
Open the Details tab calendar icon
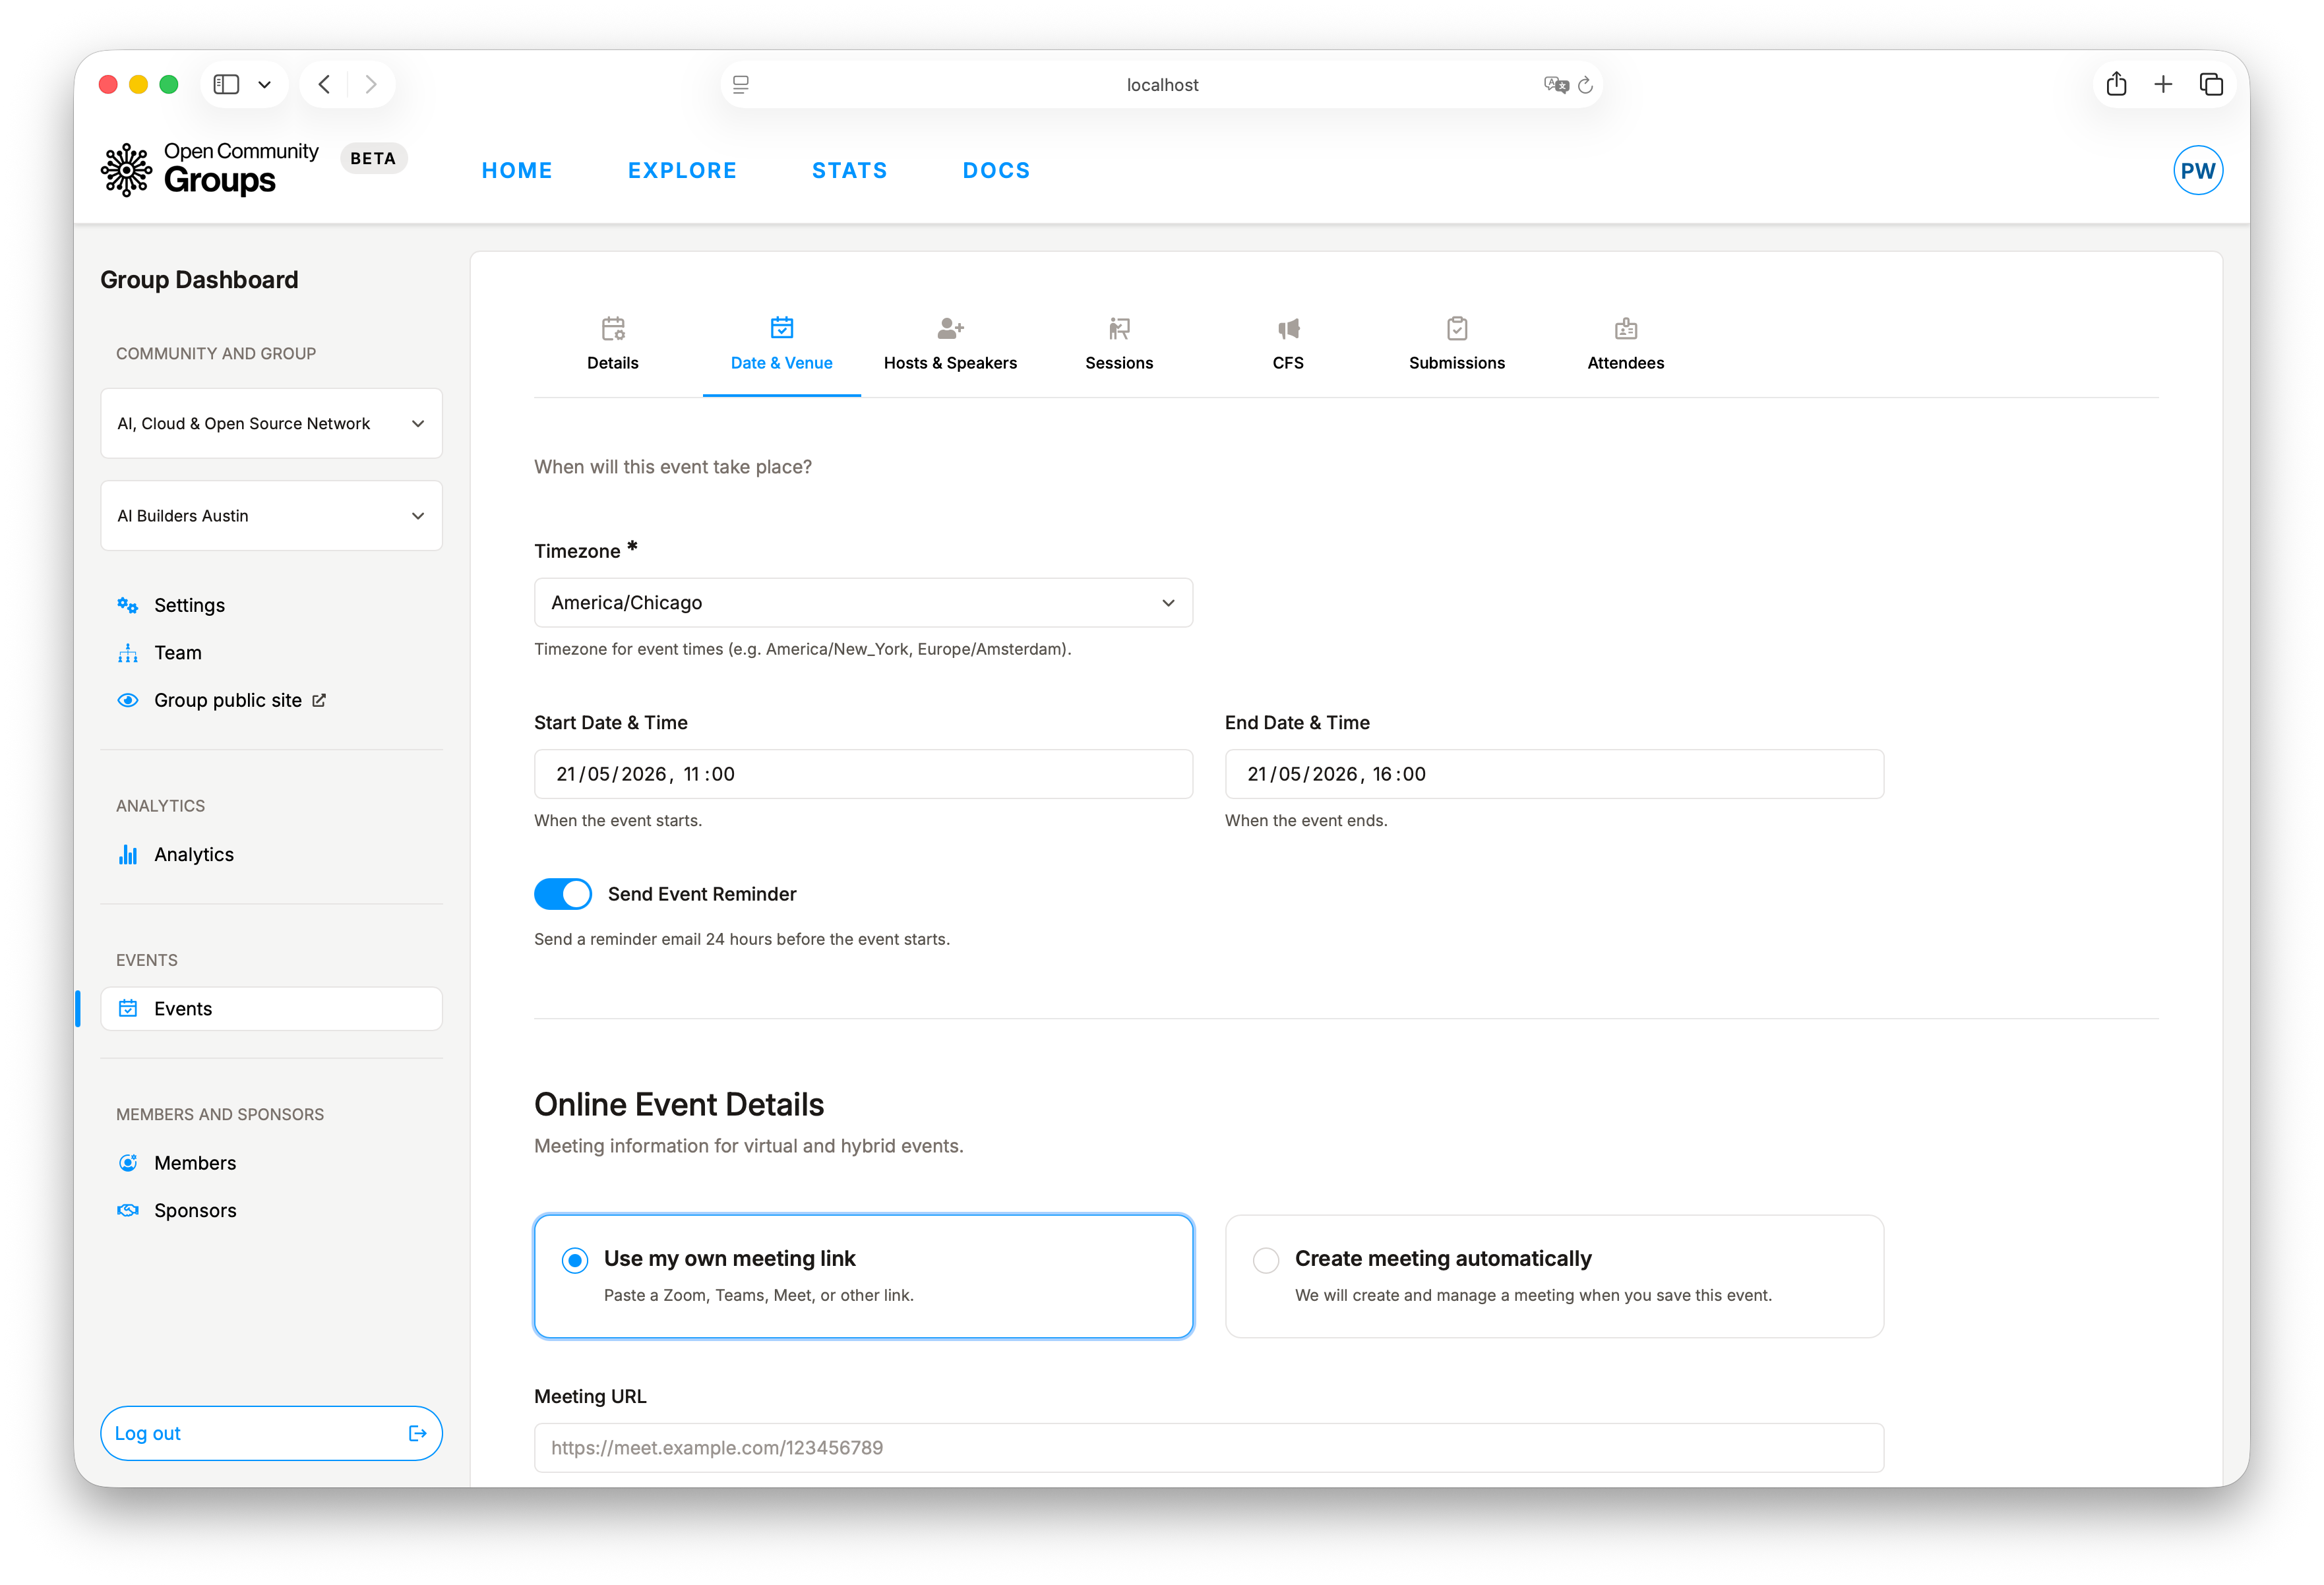tap(613, 328)
